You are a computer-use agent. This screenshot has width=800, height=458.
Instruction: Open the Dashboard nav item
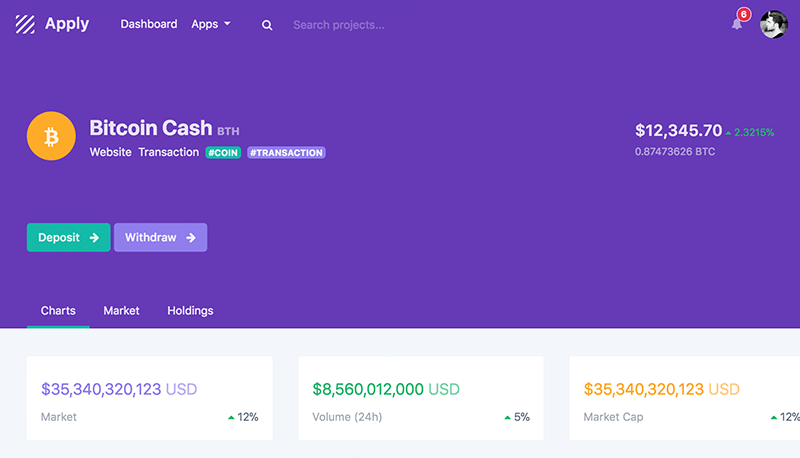(148, 24)
